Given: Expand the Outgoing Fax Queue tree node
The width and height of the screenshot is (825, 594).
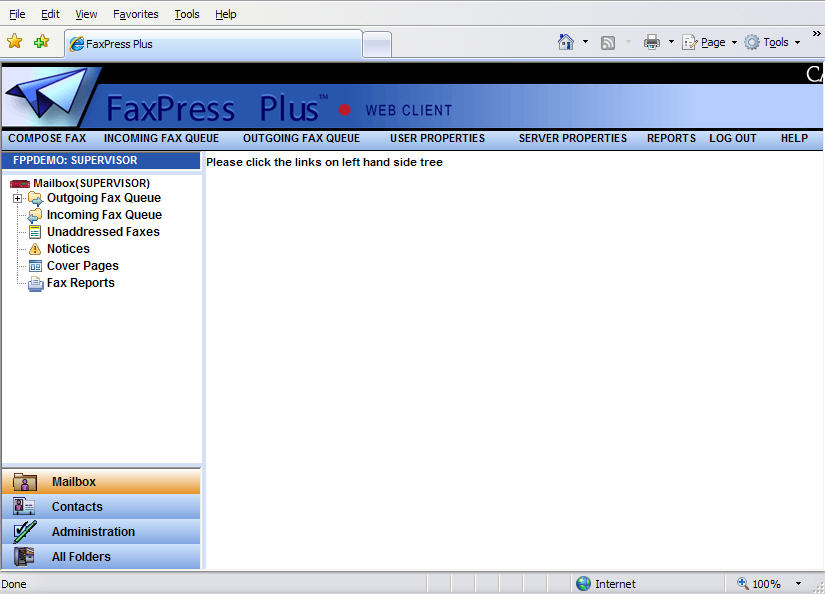Looking at the screenshot, I should (x=17, y=198).
